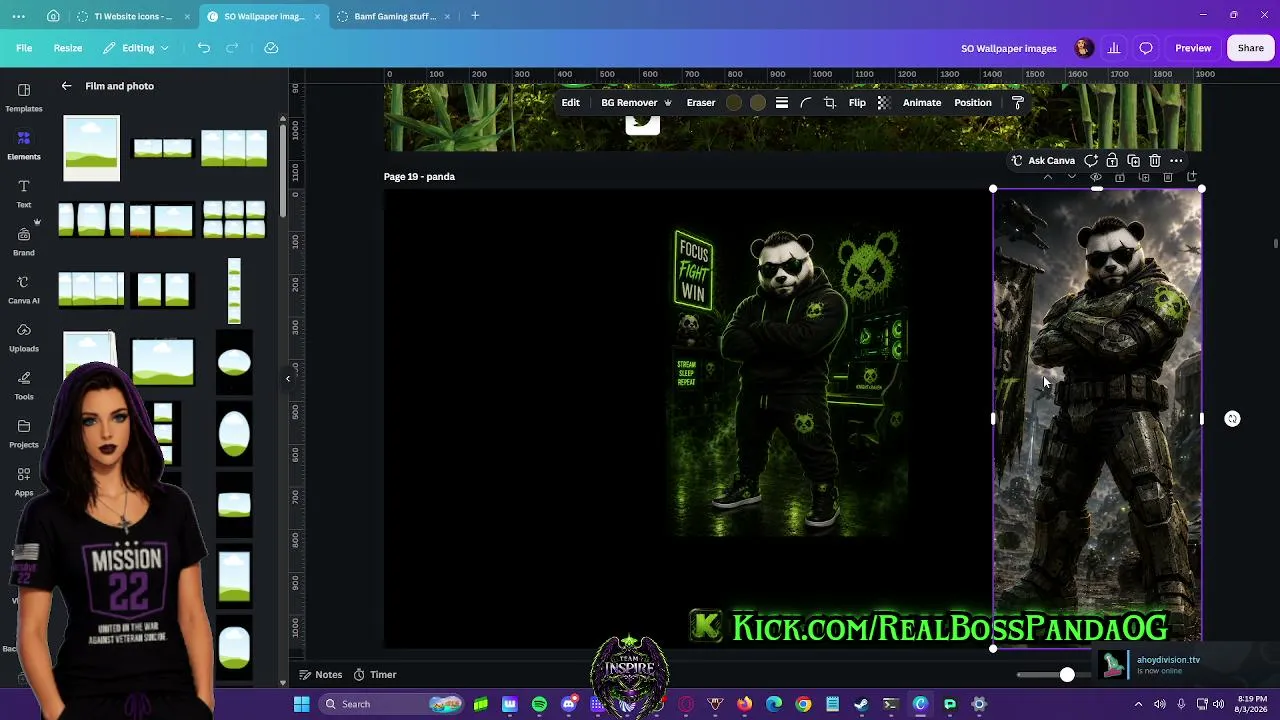Open the border style (line weight) options
This screenshot has width=1280, height=720.
(x=782, y=103)
